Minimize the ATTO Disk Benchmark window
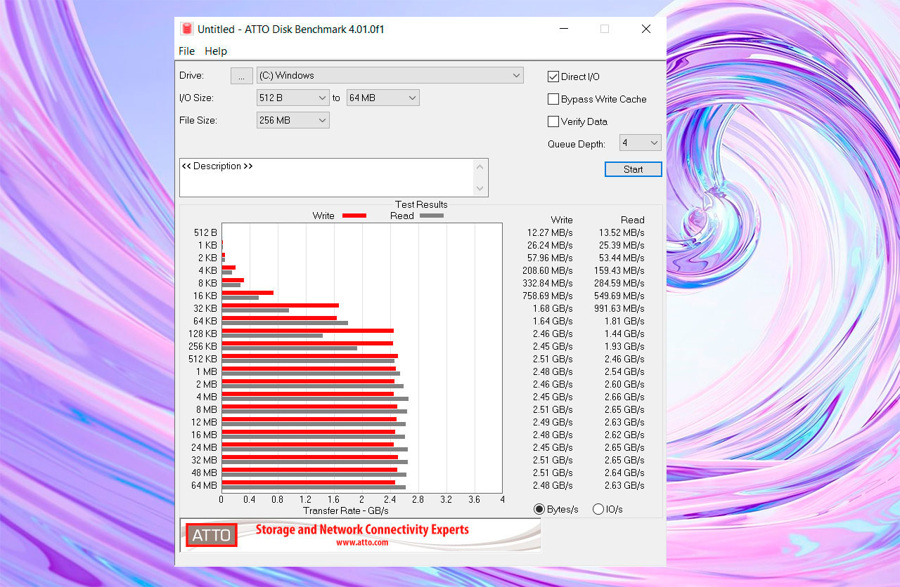The width and height of the screenshot is (900, 587). point(564,29)
